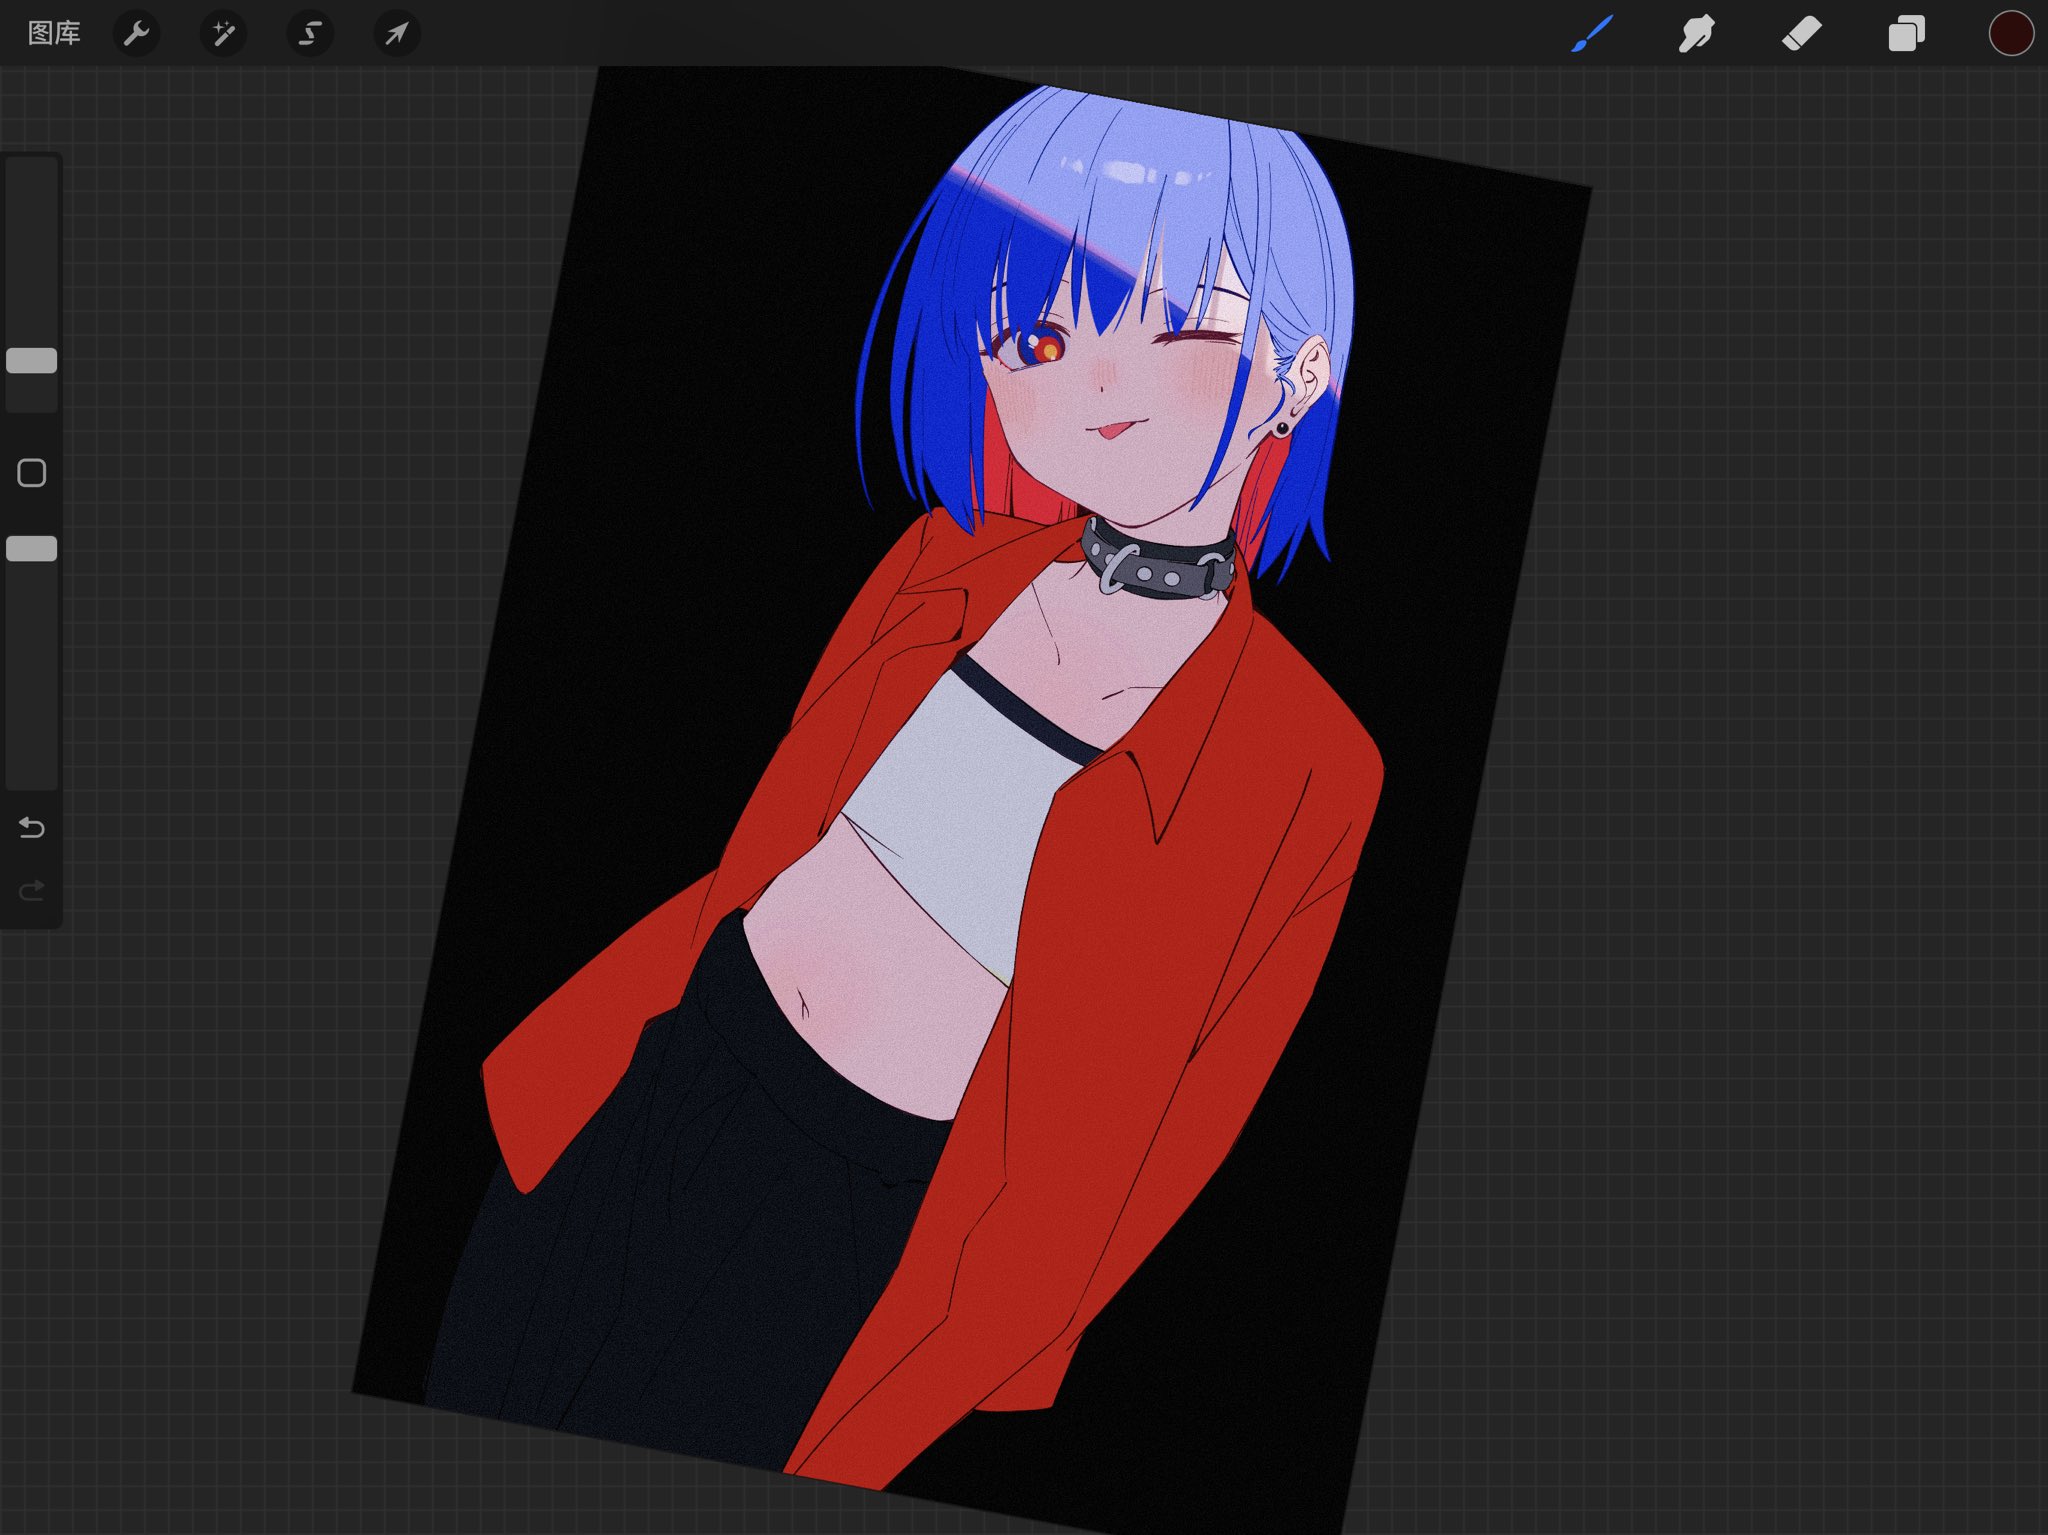
Task: Activate the Selection tool
Action: (310, 33)
